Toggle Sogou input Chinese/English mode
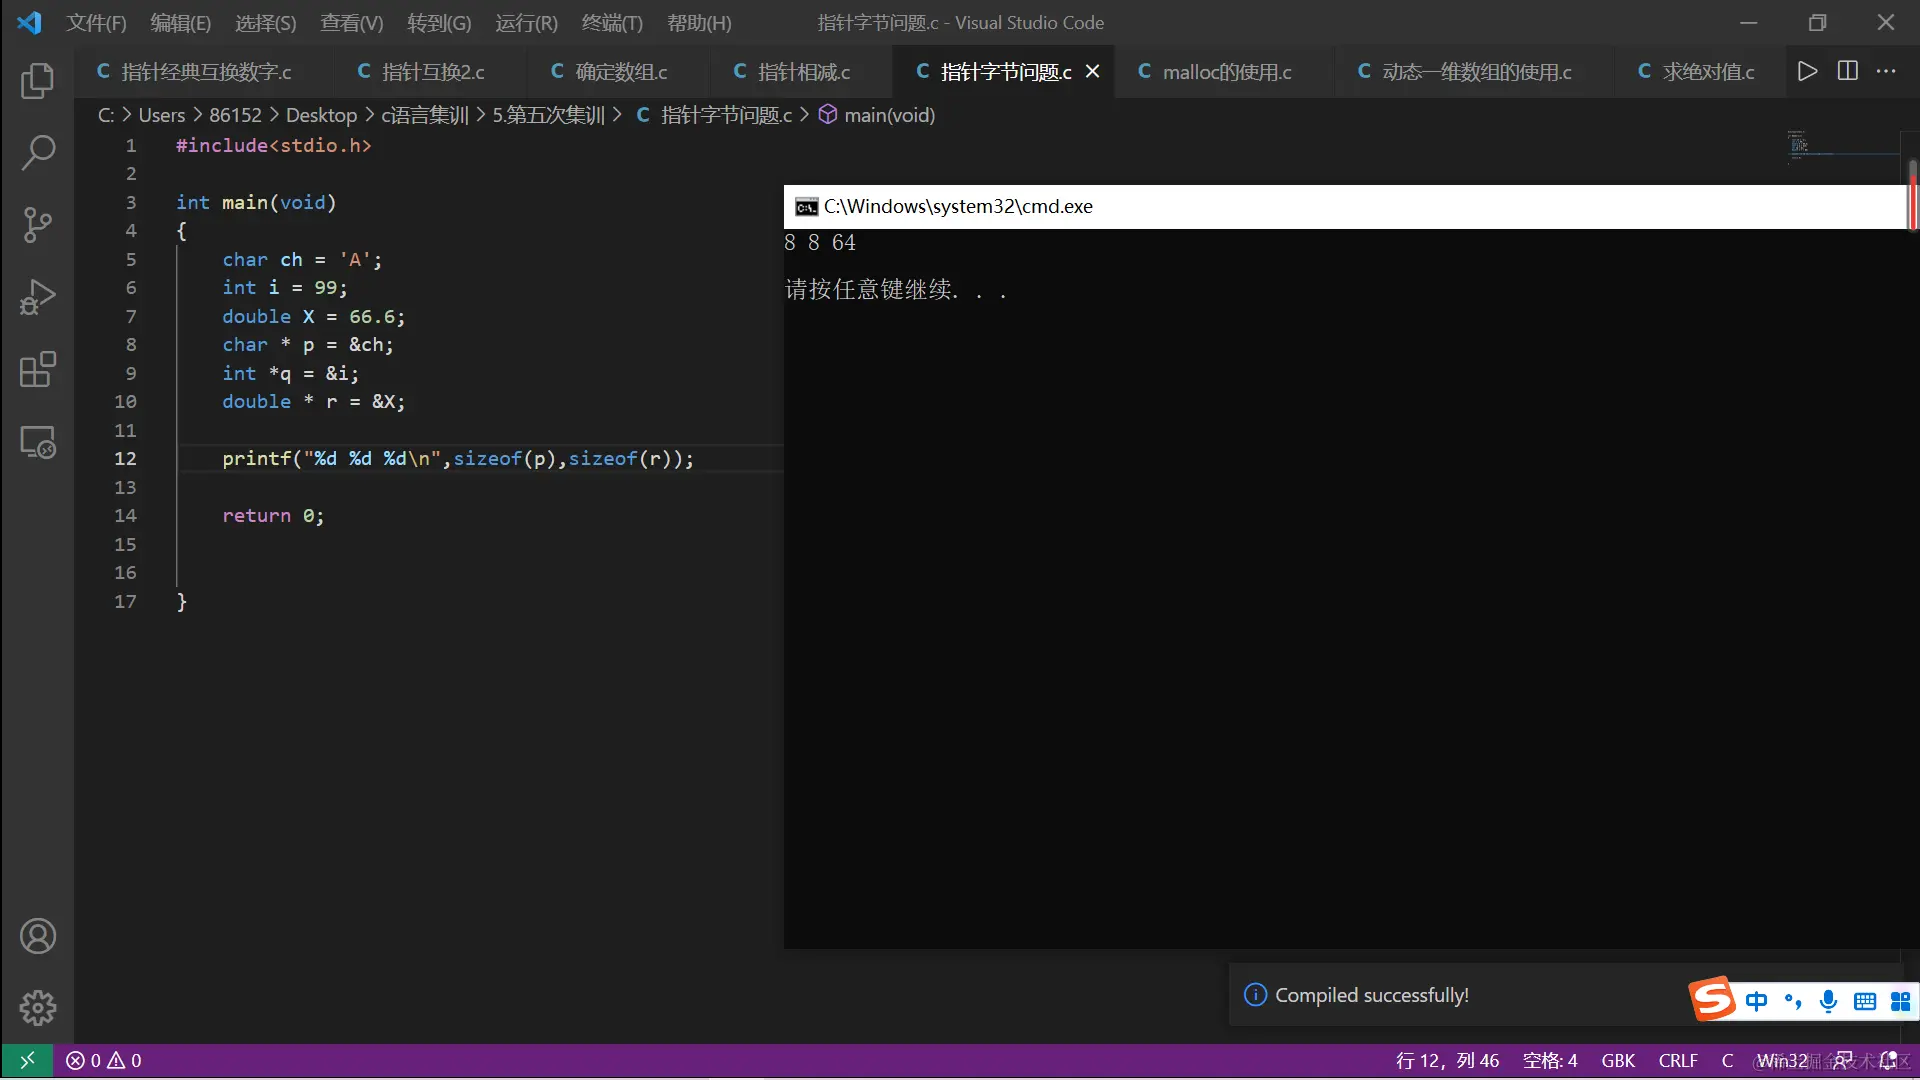The image size is (1920, 1080). click(x=1756, y=1001)
